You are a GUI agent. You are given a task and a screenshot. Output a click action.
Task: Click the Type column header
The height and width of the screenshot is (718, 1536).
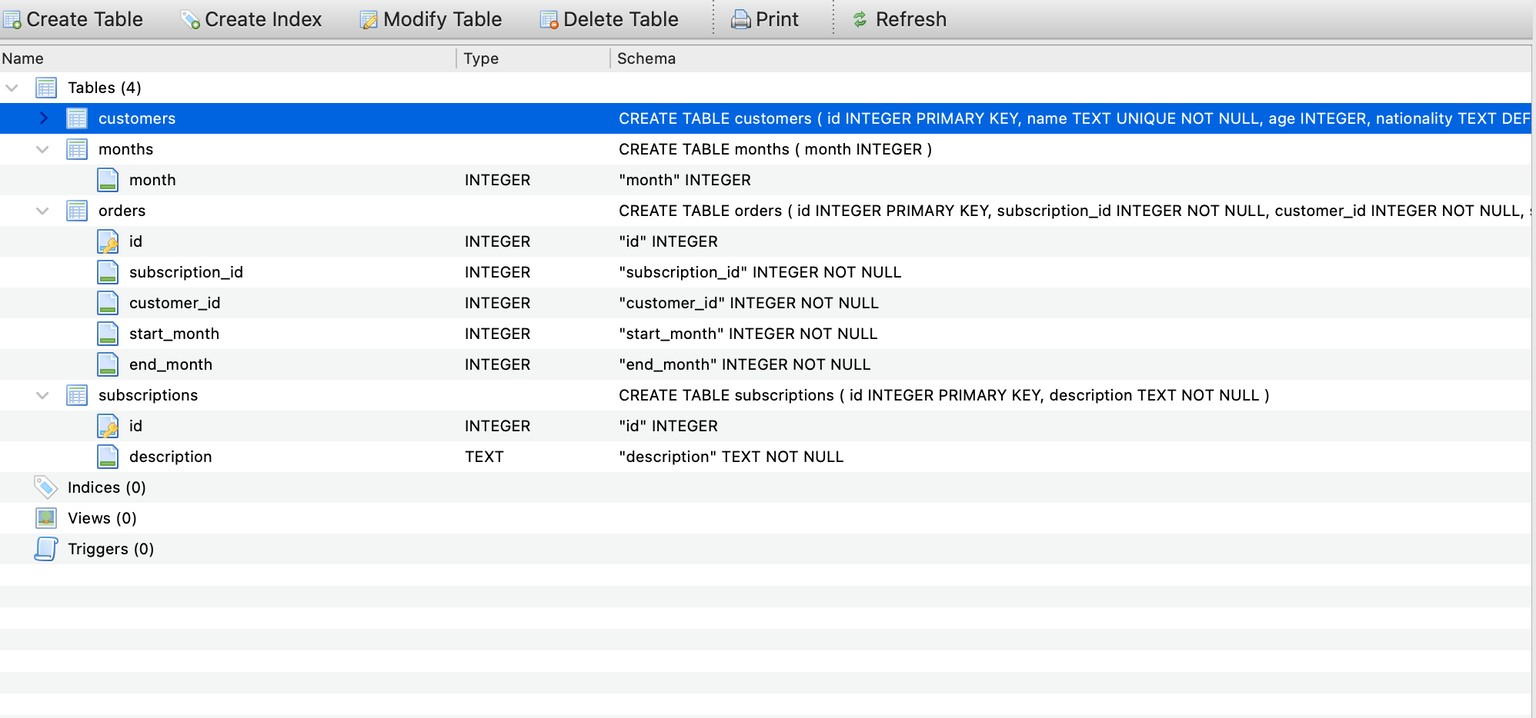(x=534, y=58)
